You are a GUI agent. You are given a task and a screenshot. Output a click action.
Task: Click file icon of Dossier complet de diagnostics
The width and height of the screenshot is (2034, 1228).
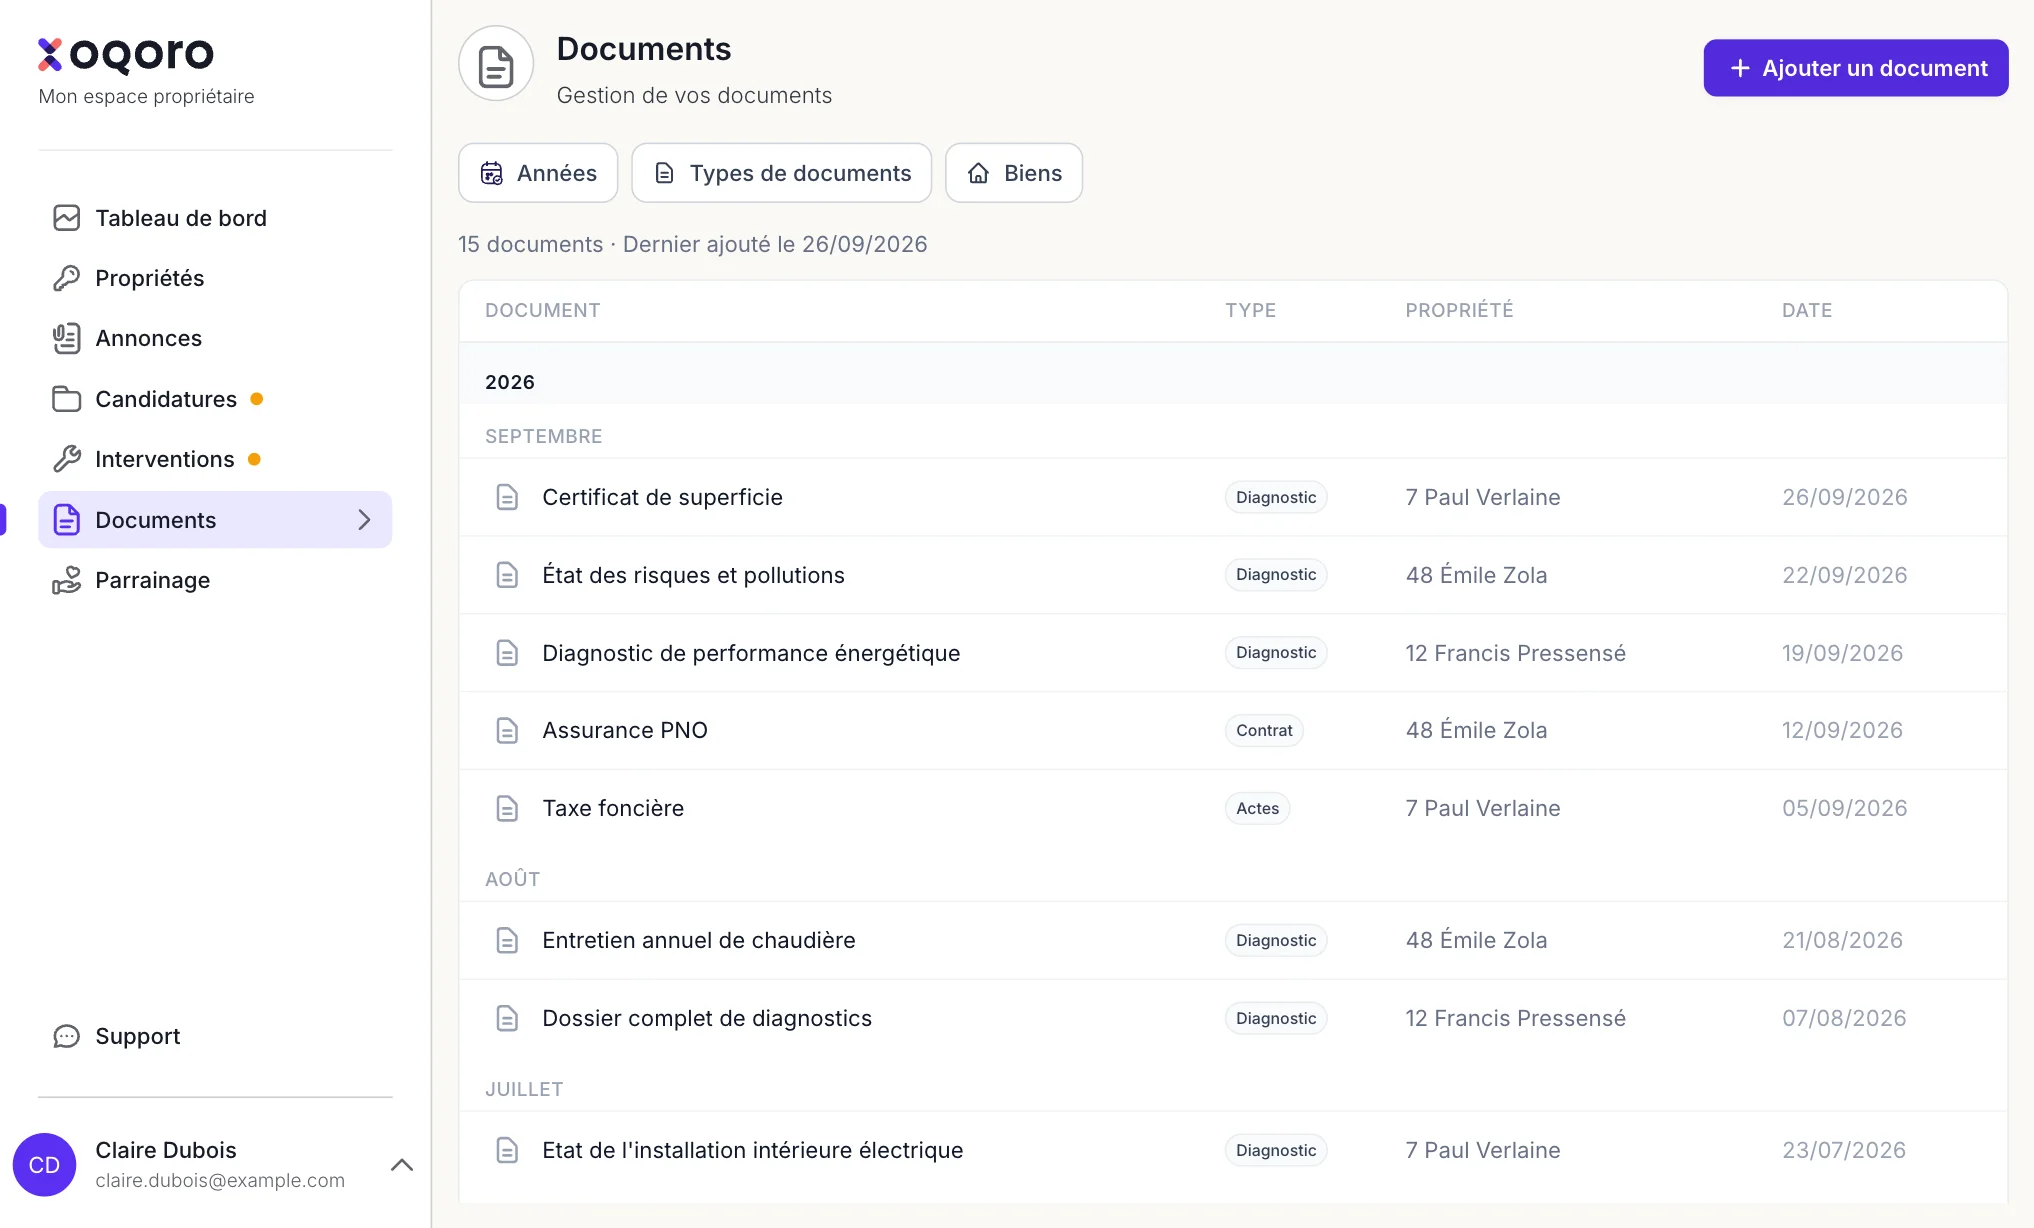[507, 1018]
